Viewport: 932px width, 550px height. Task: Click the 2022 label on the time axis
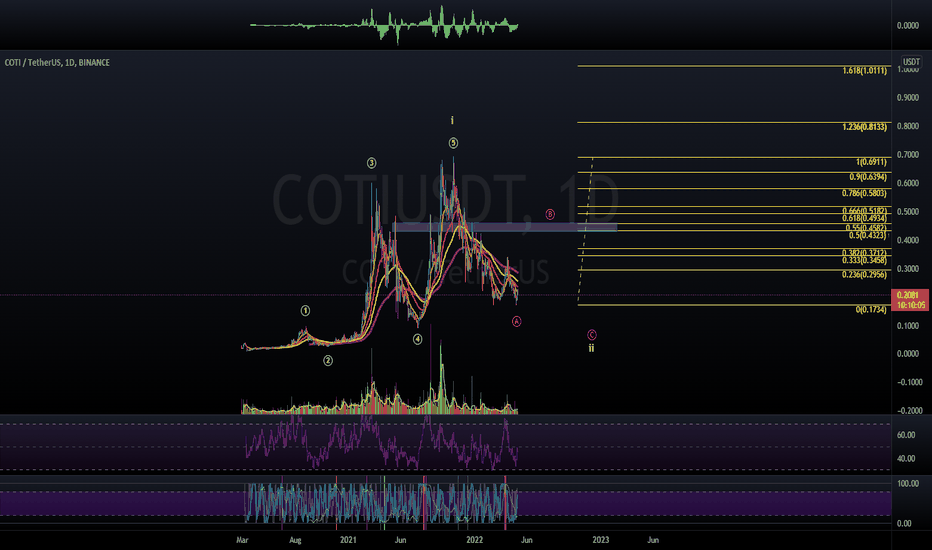pos(474,540)
